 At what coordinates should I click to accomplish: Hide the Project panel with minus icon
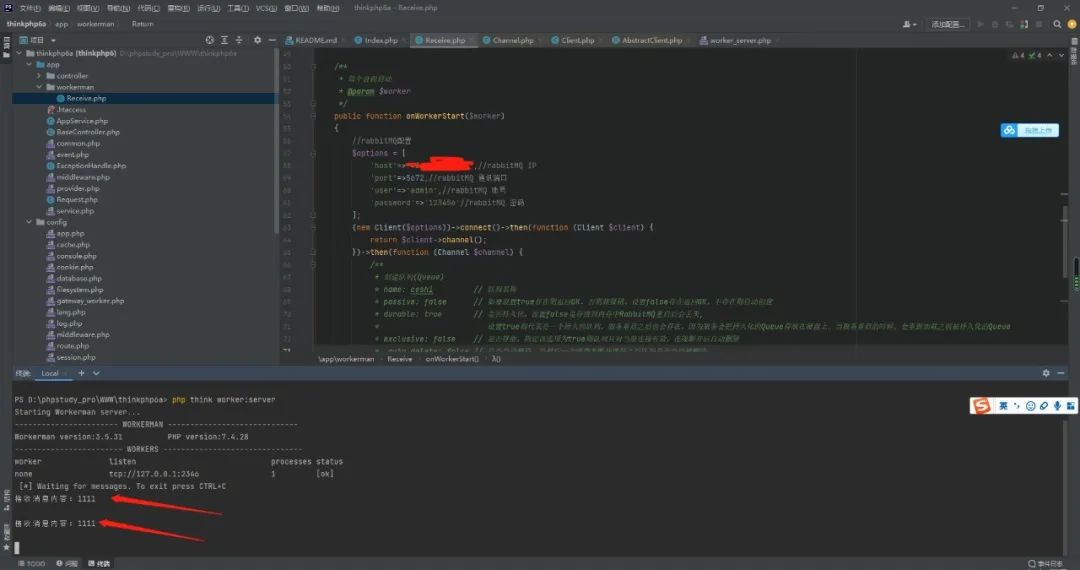pyautogui.click(x=271, y=40)
